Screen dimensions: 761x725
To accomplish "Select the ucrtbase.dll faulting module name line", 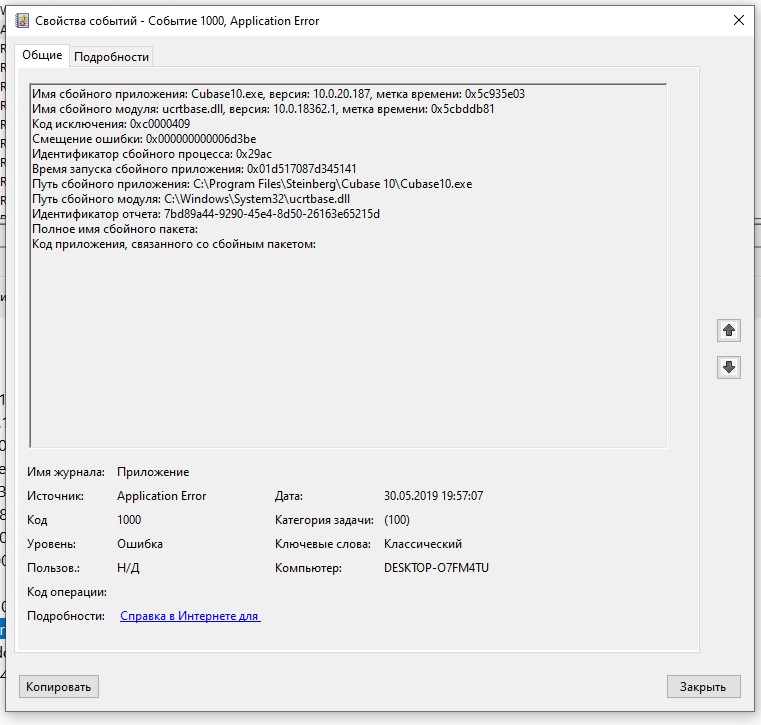I will coord(263,109).
